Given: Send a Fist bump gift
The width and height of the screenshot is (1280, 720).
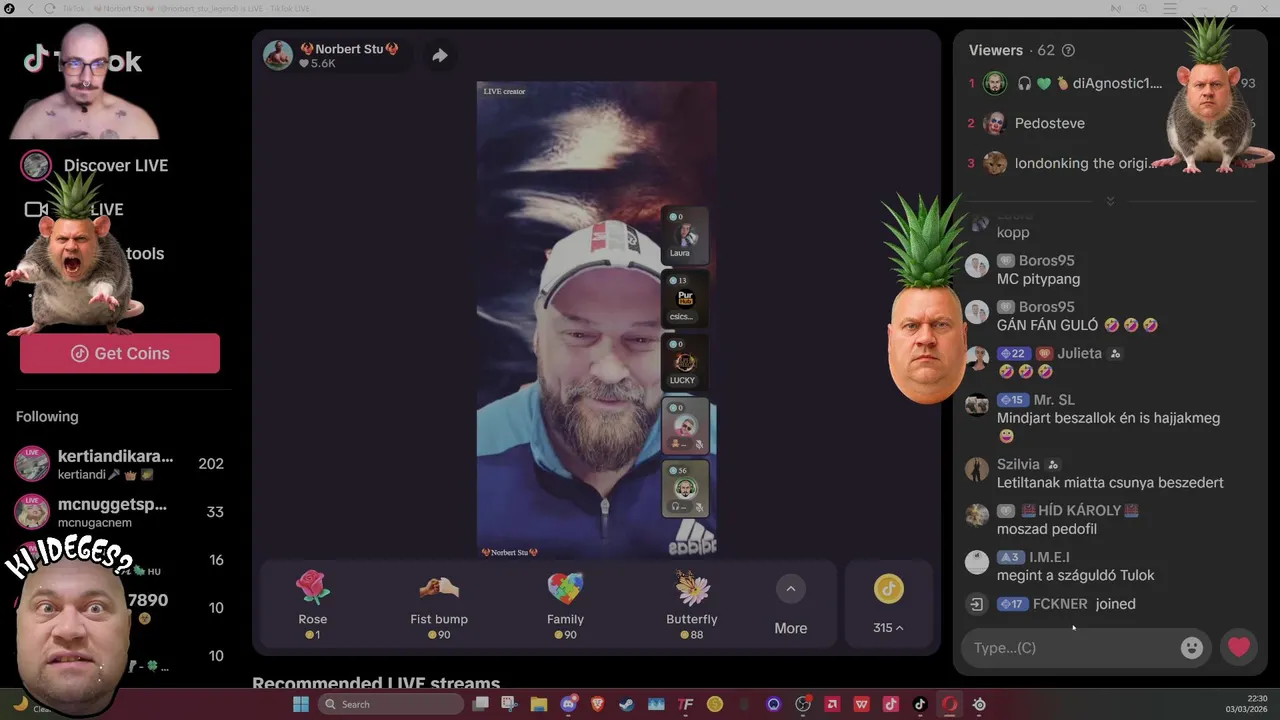Looking at the screenshot, I should 439,604.
